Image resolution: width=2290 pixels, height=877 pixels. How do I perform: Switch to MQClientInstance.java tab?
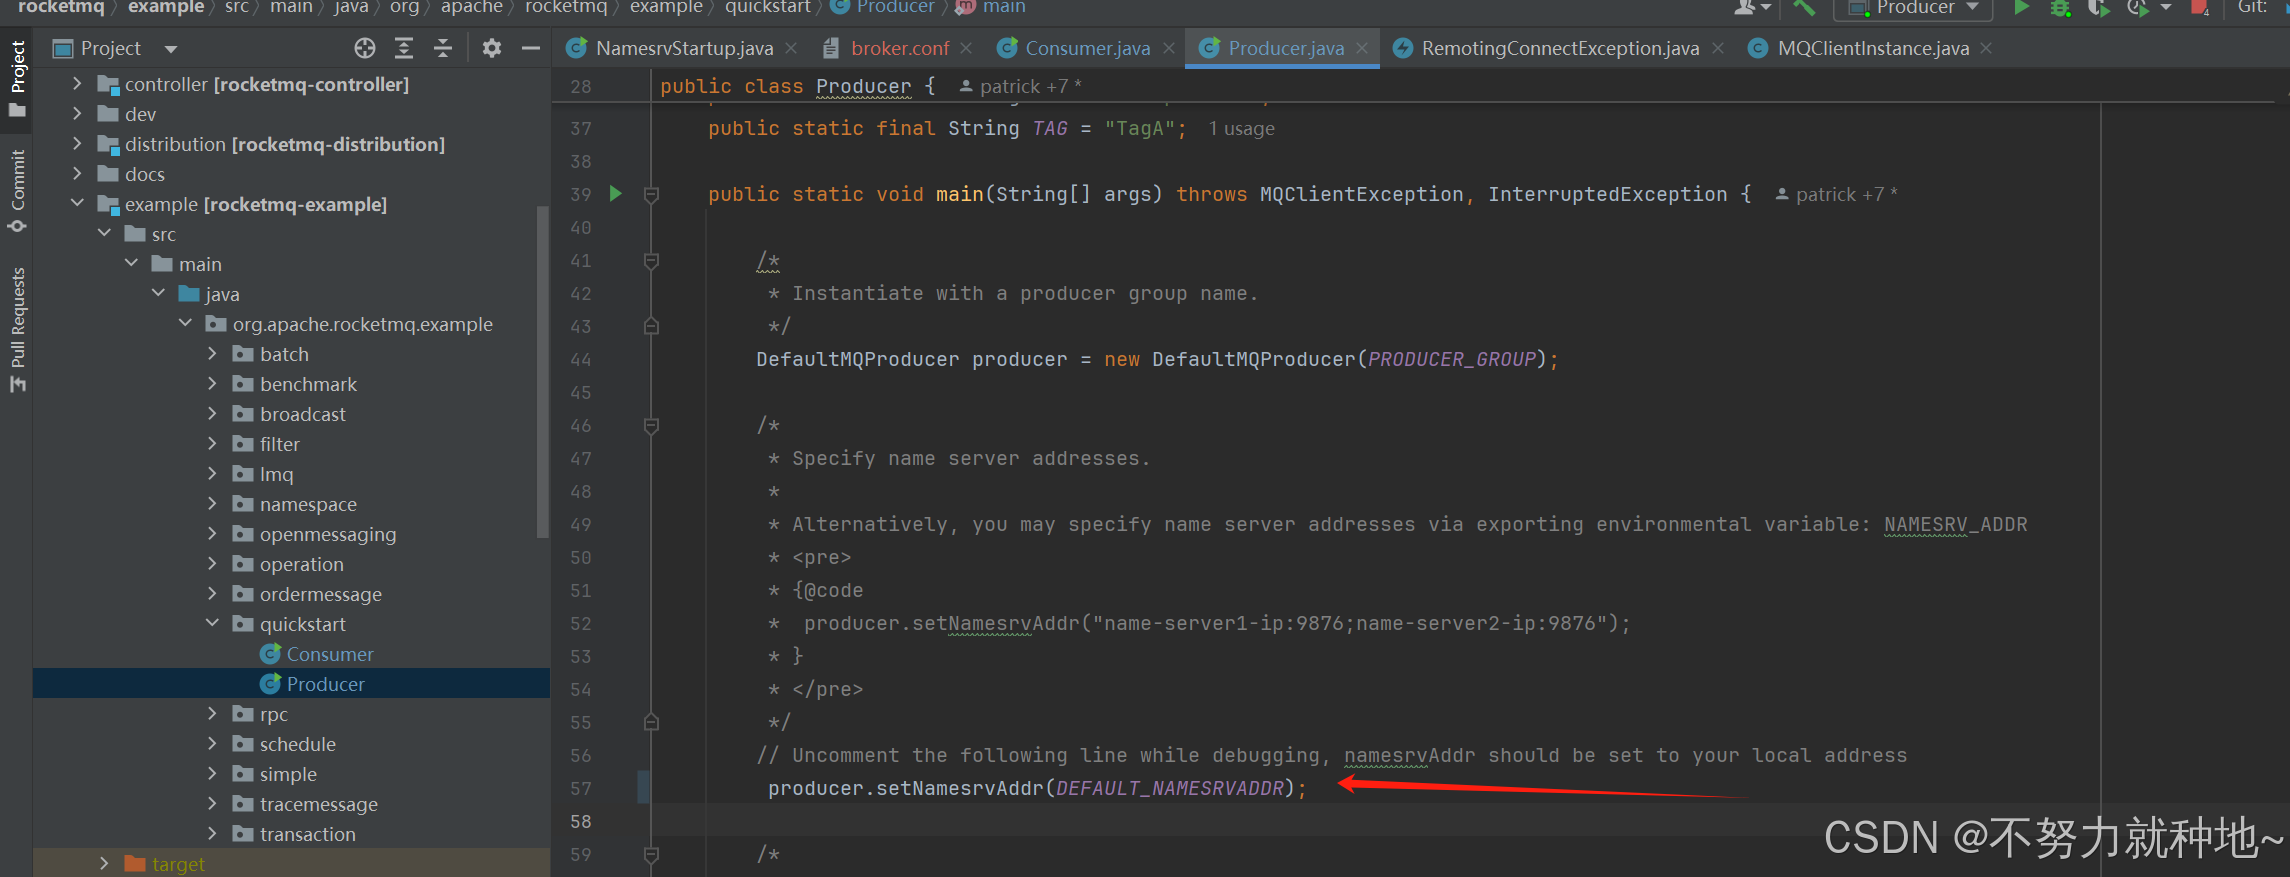coord(1873,48)
